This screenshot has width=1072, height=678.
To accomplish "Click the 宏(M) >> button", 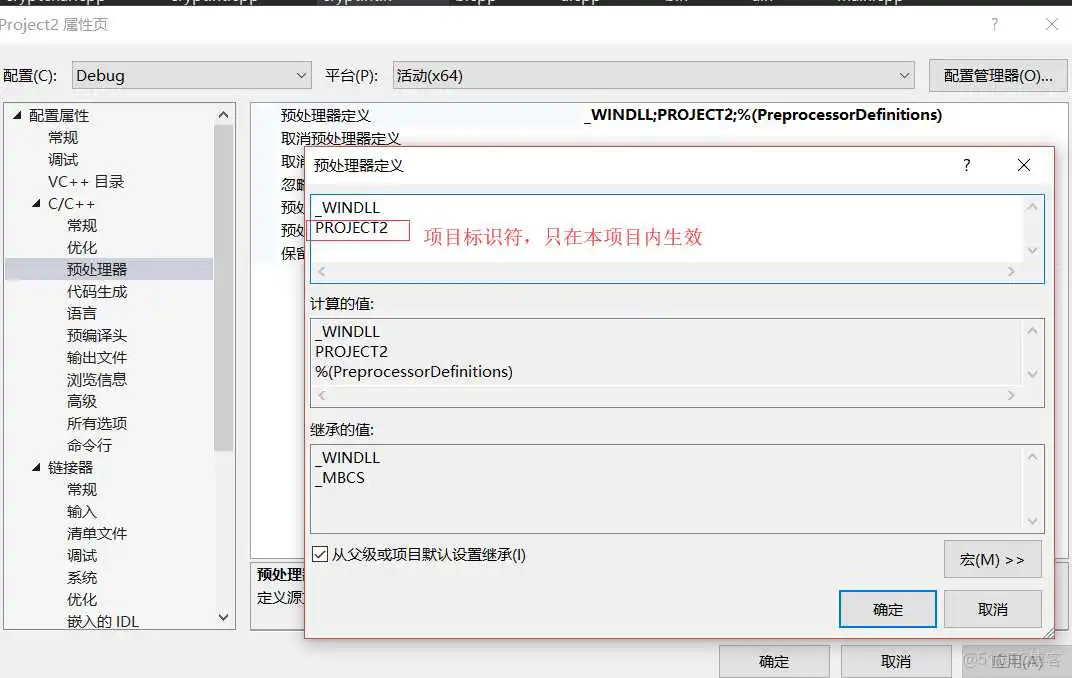I will [993, 559].
